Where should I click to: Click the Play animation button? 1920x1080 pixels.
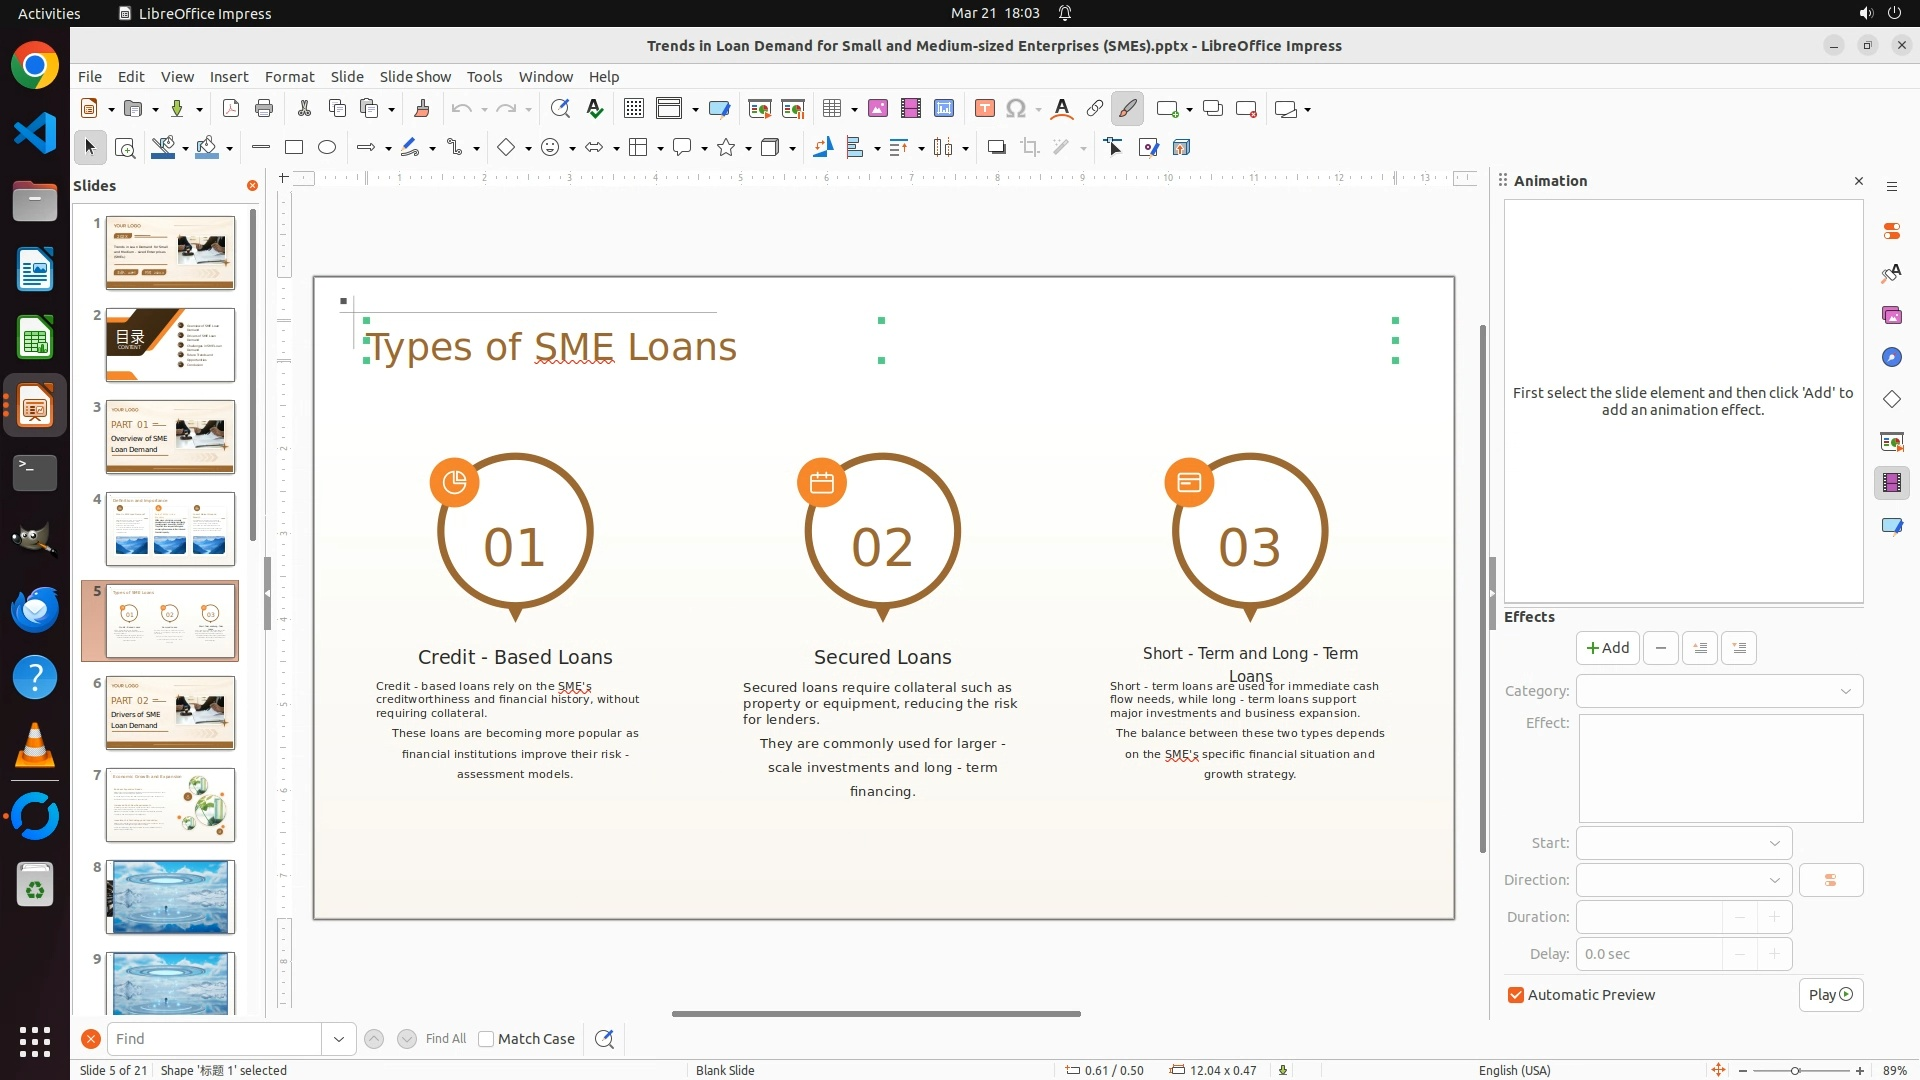coord(1830,995)
